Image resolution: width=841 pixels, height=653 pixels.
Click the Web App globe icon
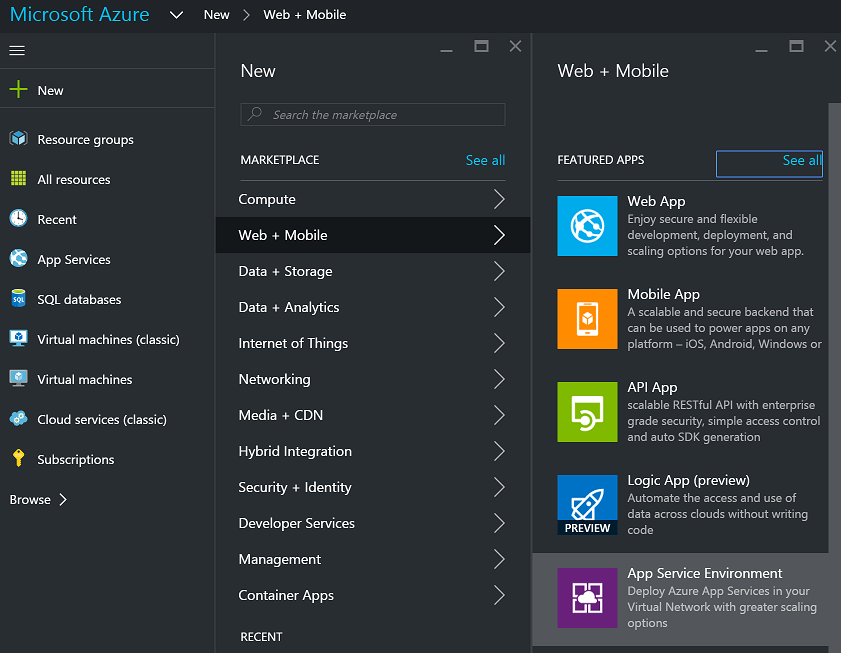[x=587, y=225]
